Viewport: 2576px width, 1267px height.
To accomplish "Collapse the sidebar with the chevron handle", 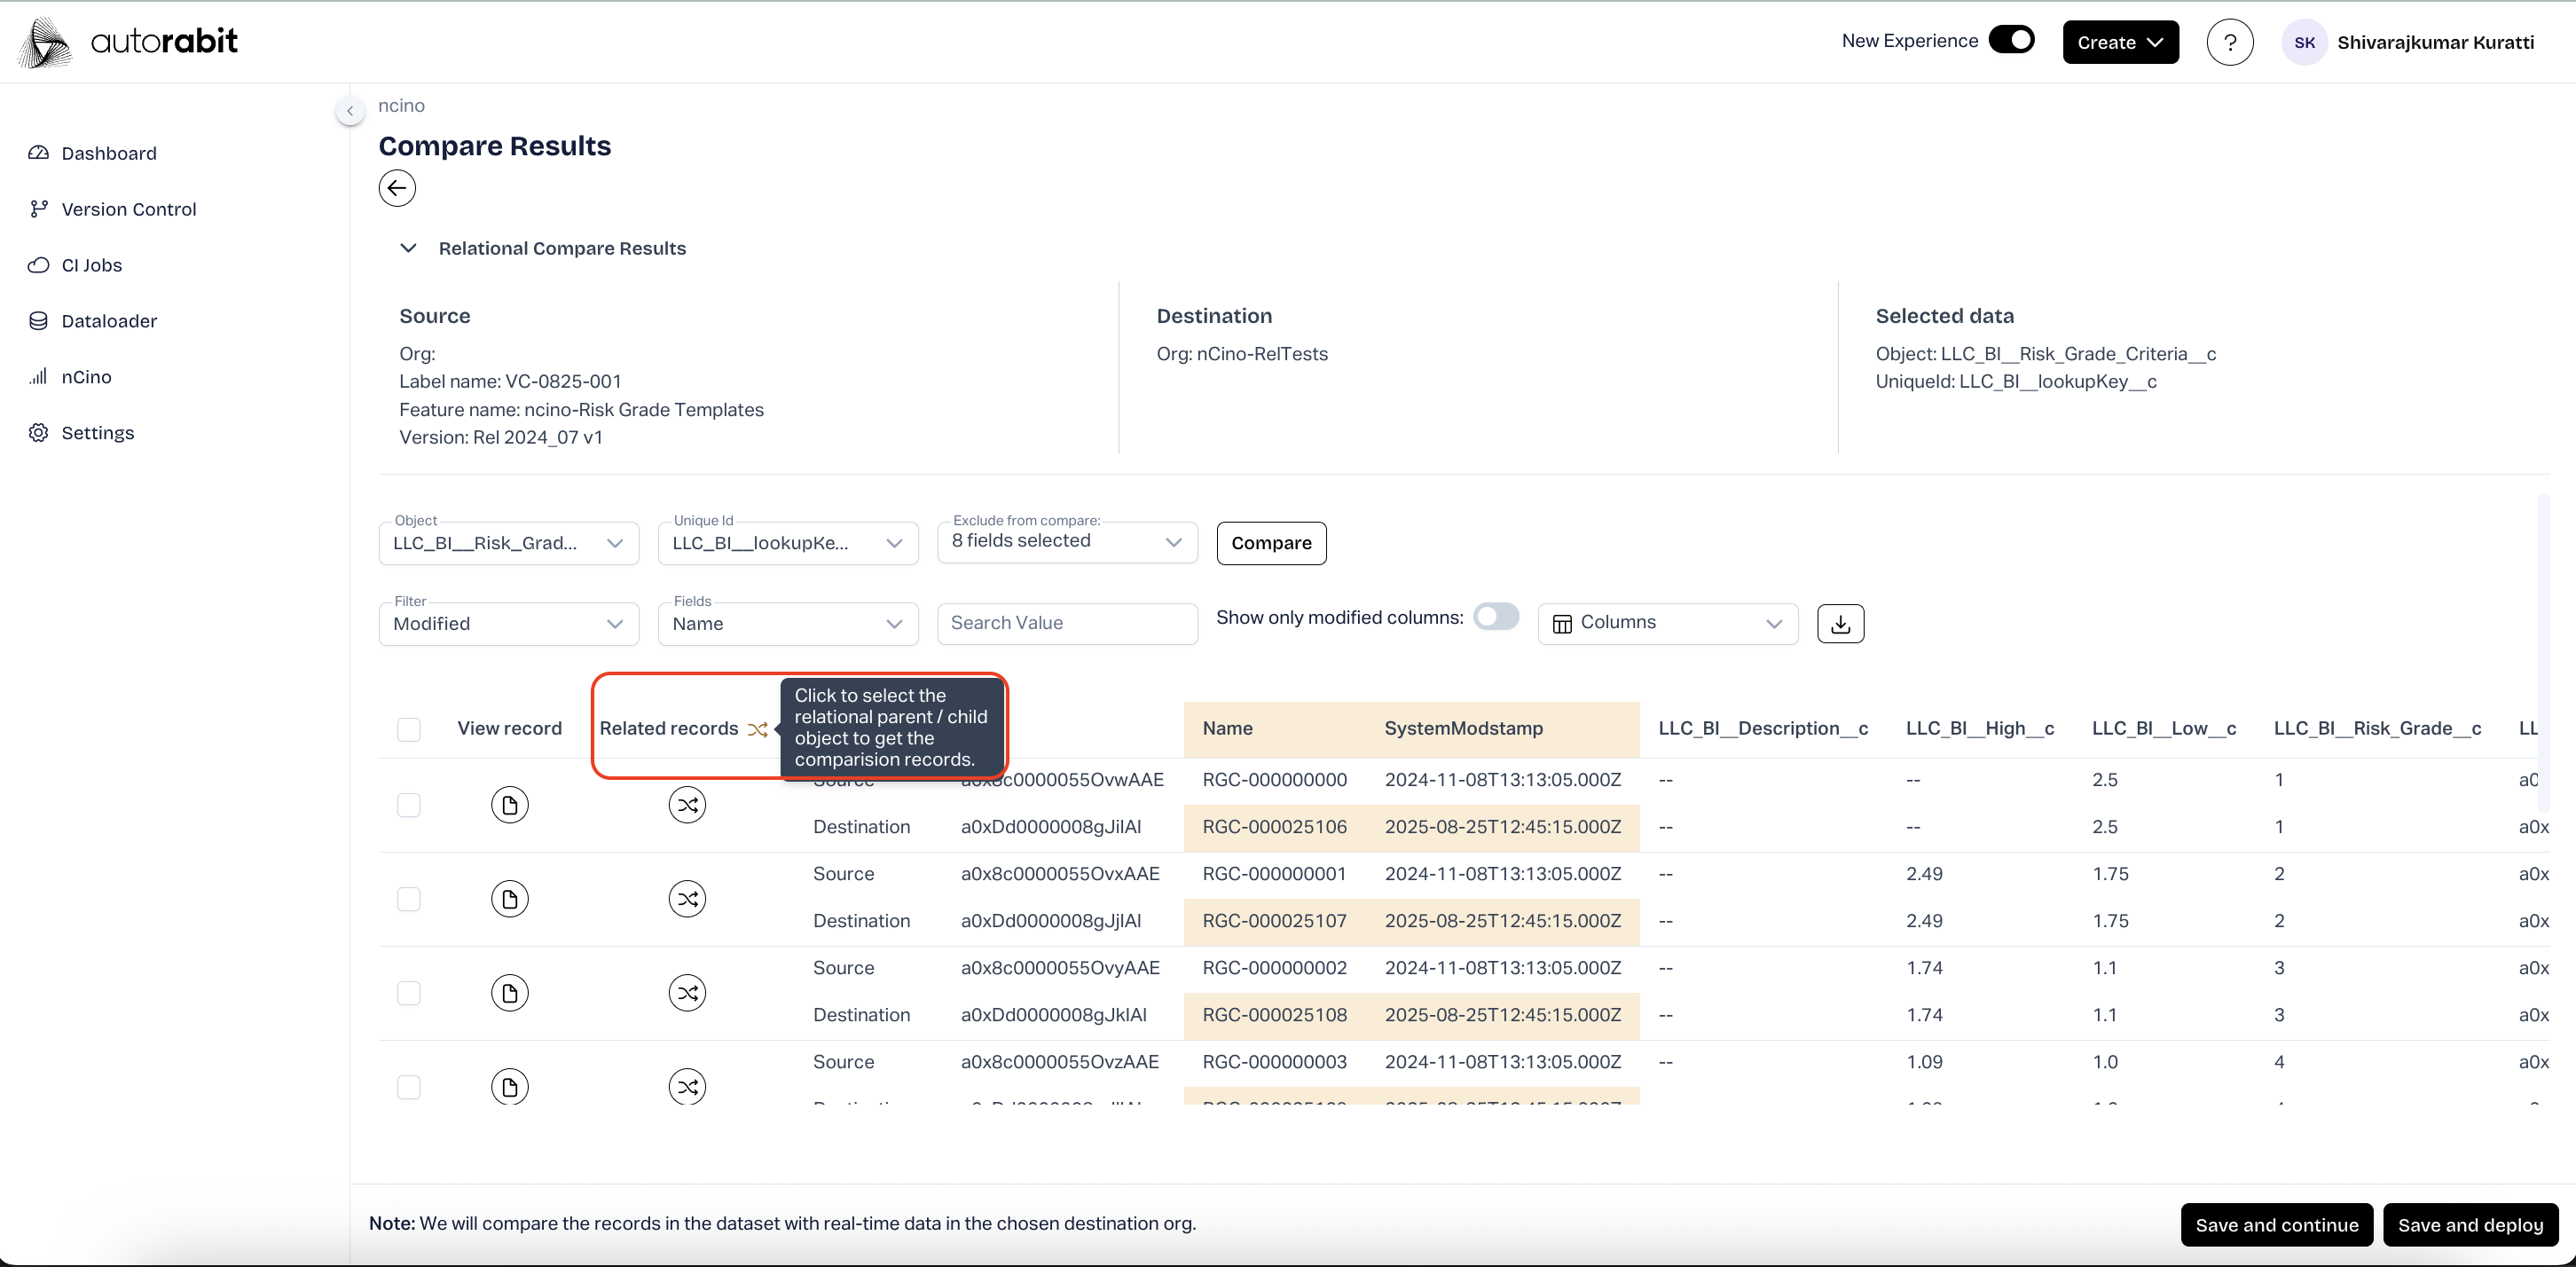I will point(349,111).
